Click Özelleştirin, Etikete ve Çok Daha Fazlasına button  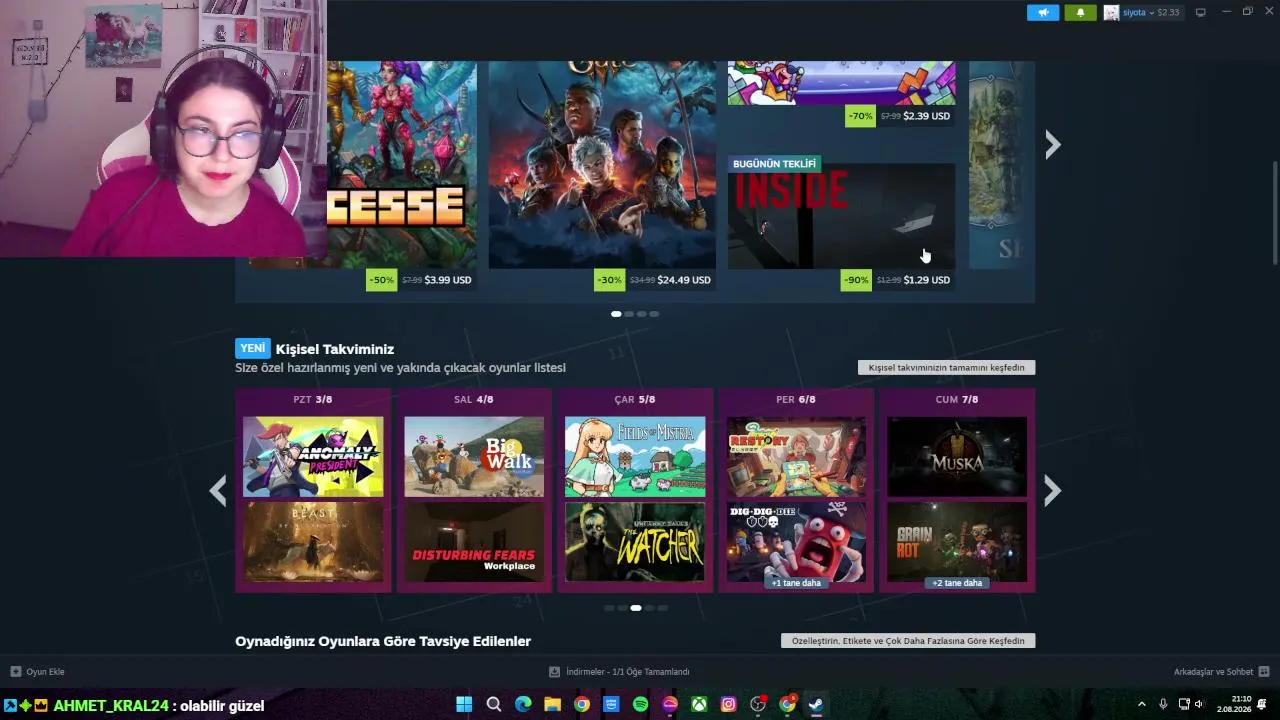pyautogui.click(x=908, y=641)
